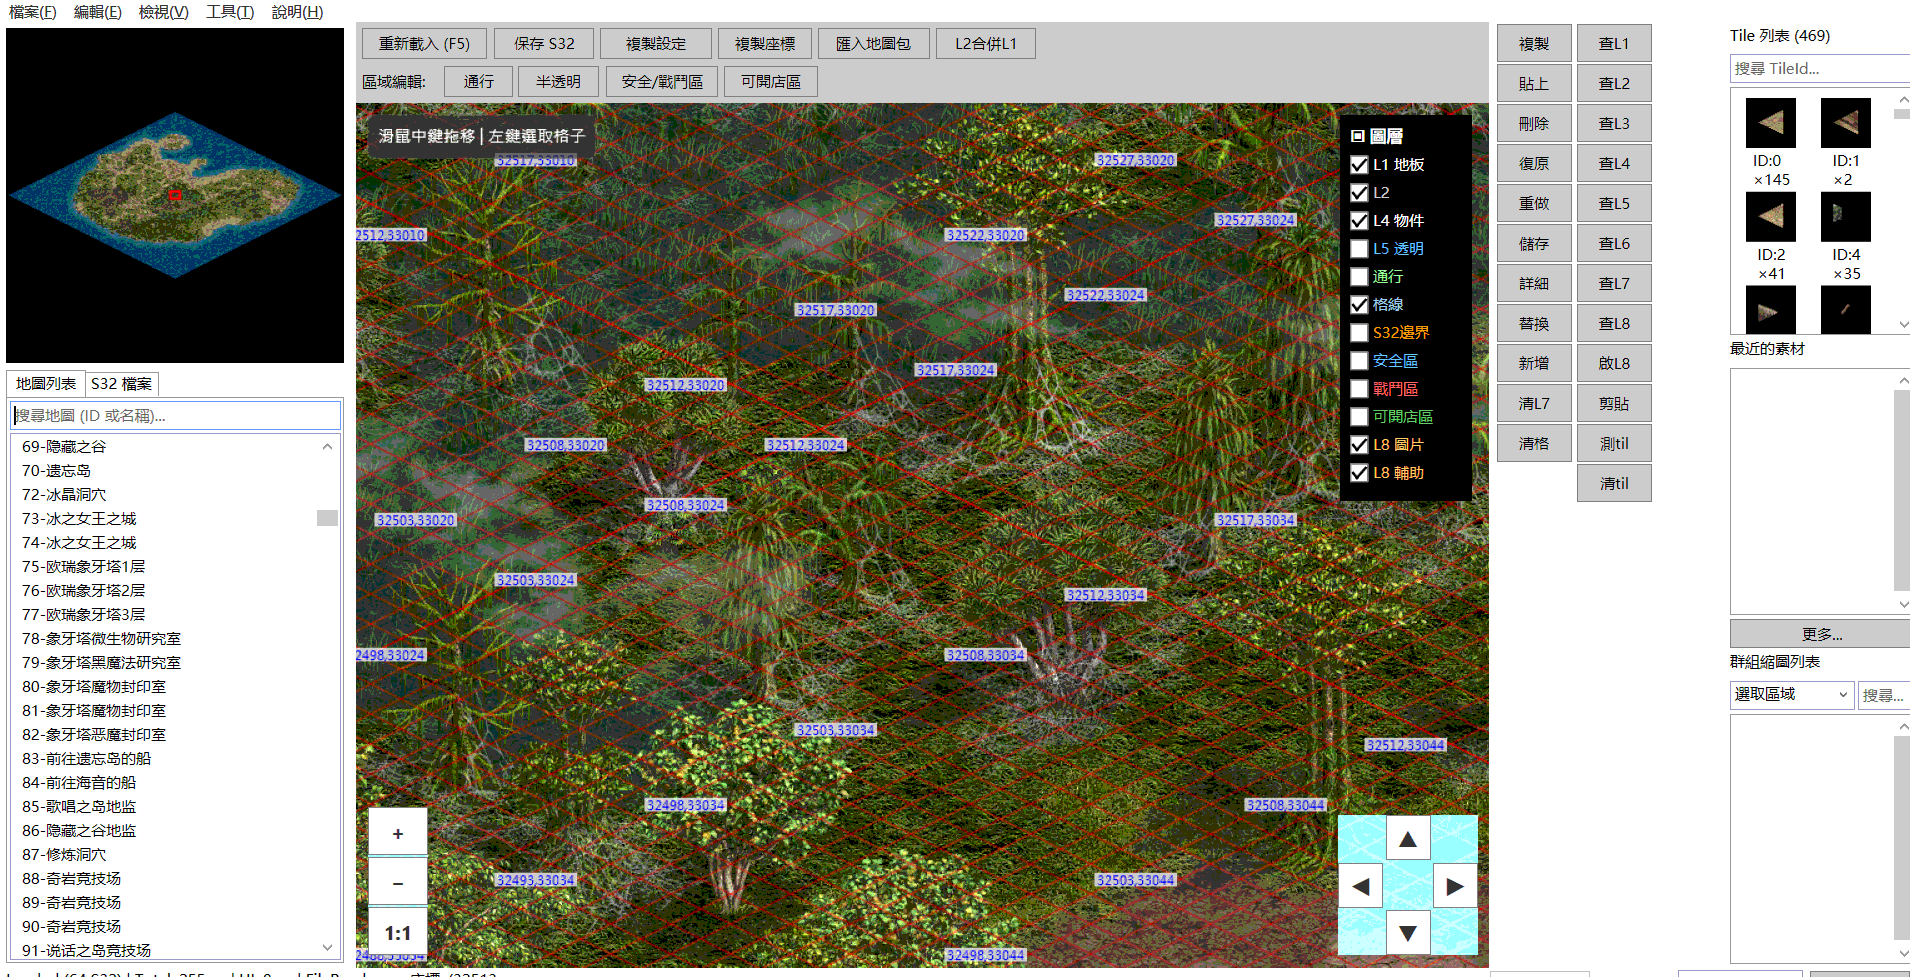Click the 更多... button under recent materials
The image size is (1910, 977).
[x=1821, y=634]
